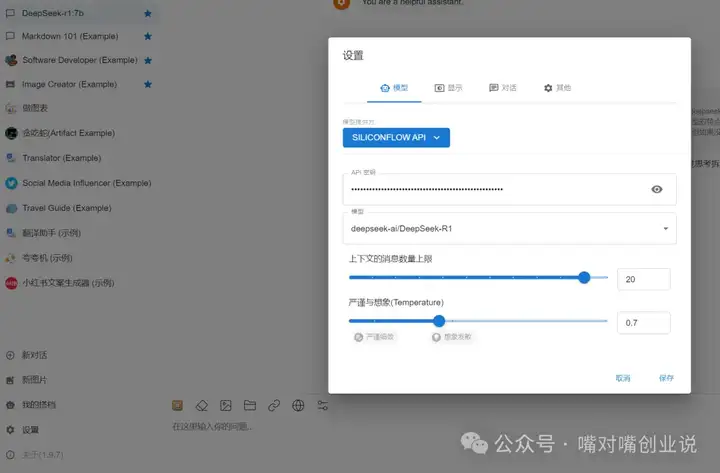
Task: Click the Temperature slider handle
Action: pyautogui.click(x=439, y=321)
